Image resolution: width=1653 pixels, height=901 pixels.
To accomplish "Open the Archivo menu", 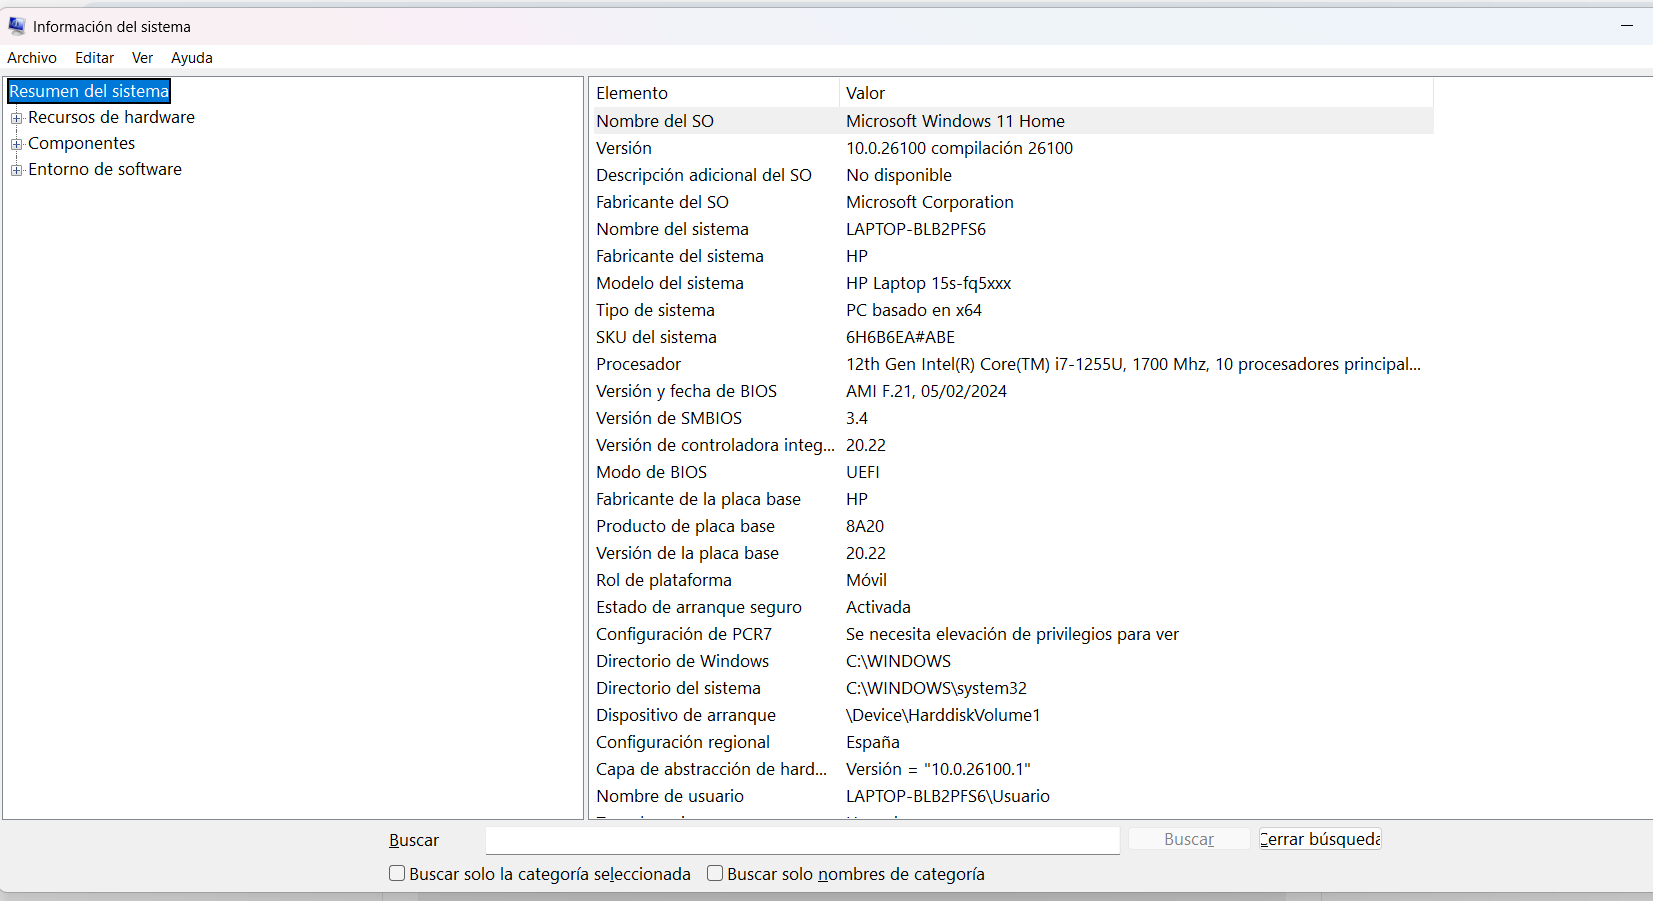I will pyautogui.click(x=32, y=58).
